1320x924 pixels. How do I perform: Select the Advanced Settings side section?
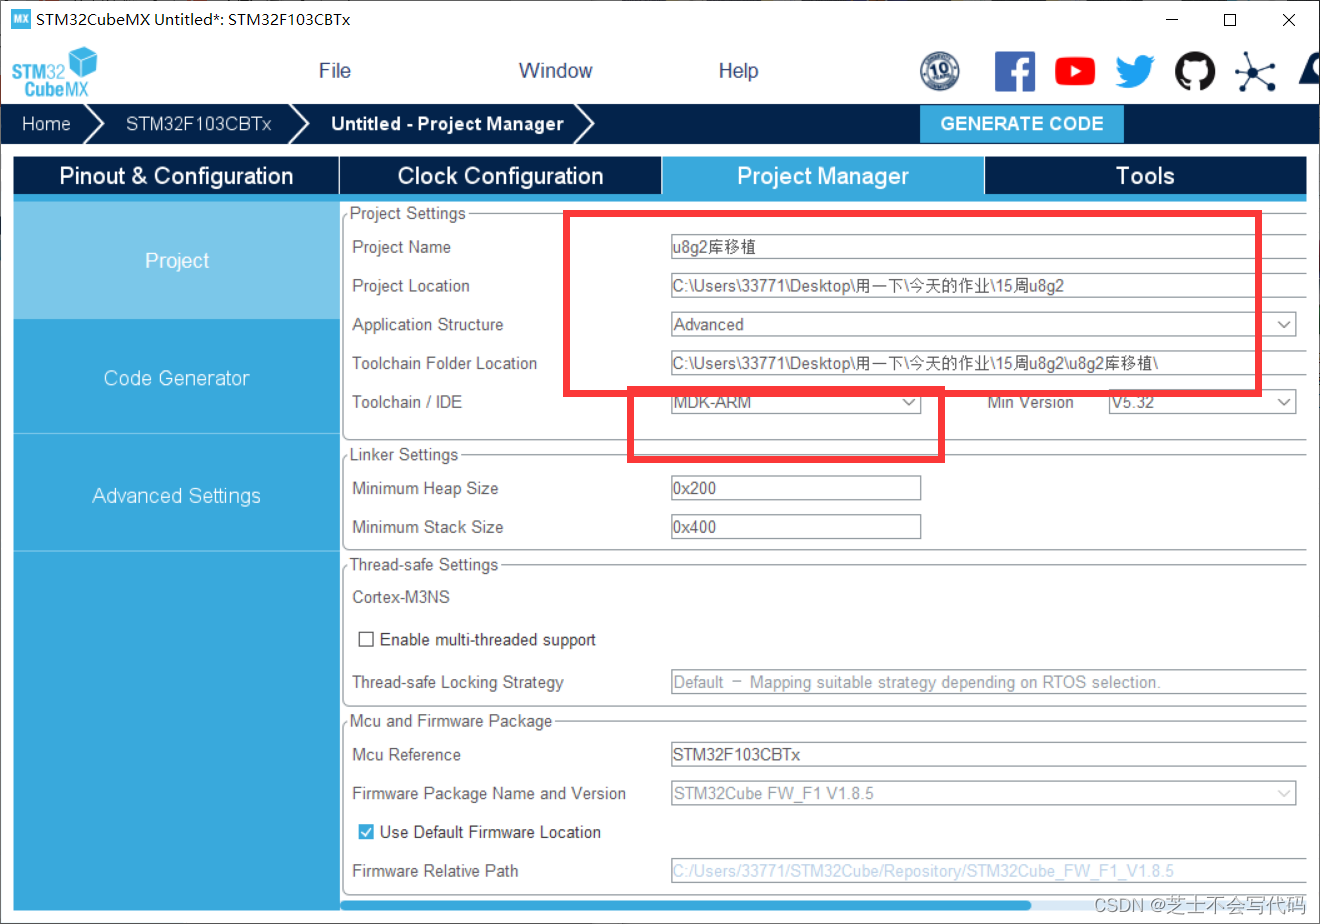click(x=176, y=496)
